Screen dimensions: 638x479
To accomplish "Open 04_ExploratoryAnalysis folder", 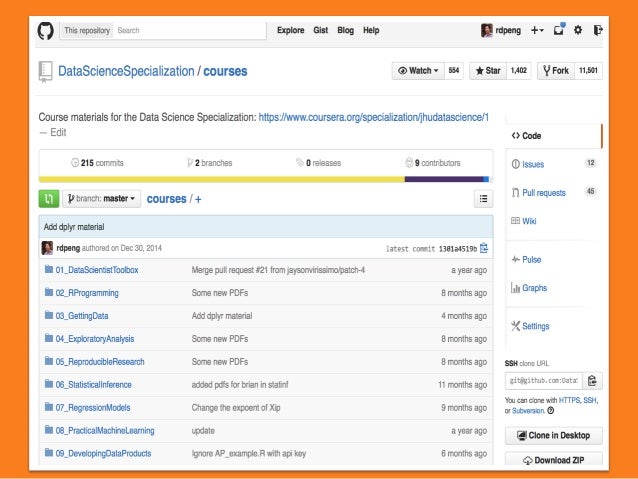I will [x=95, y=339].
